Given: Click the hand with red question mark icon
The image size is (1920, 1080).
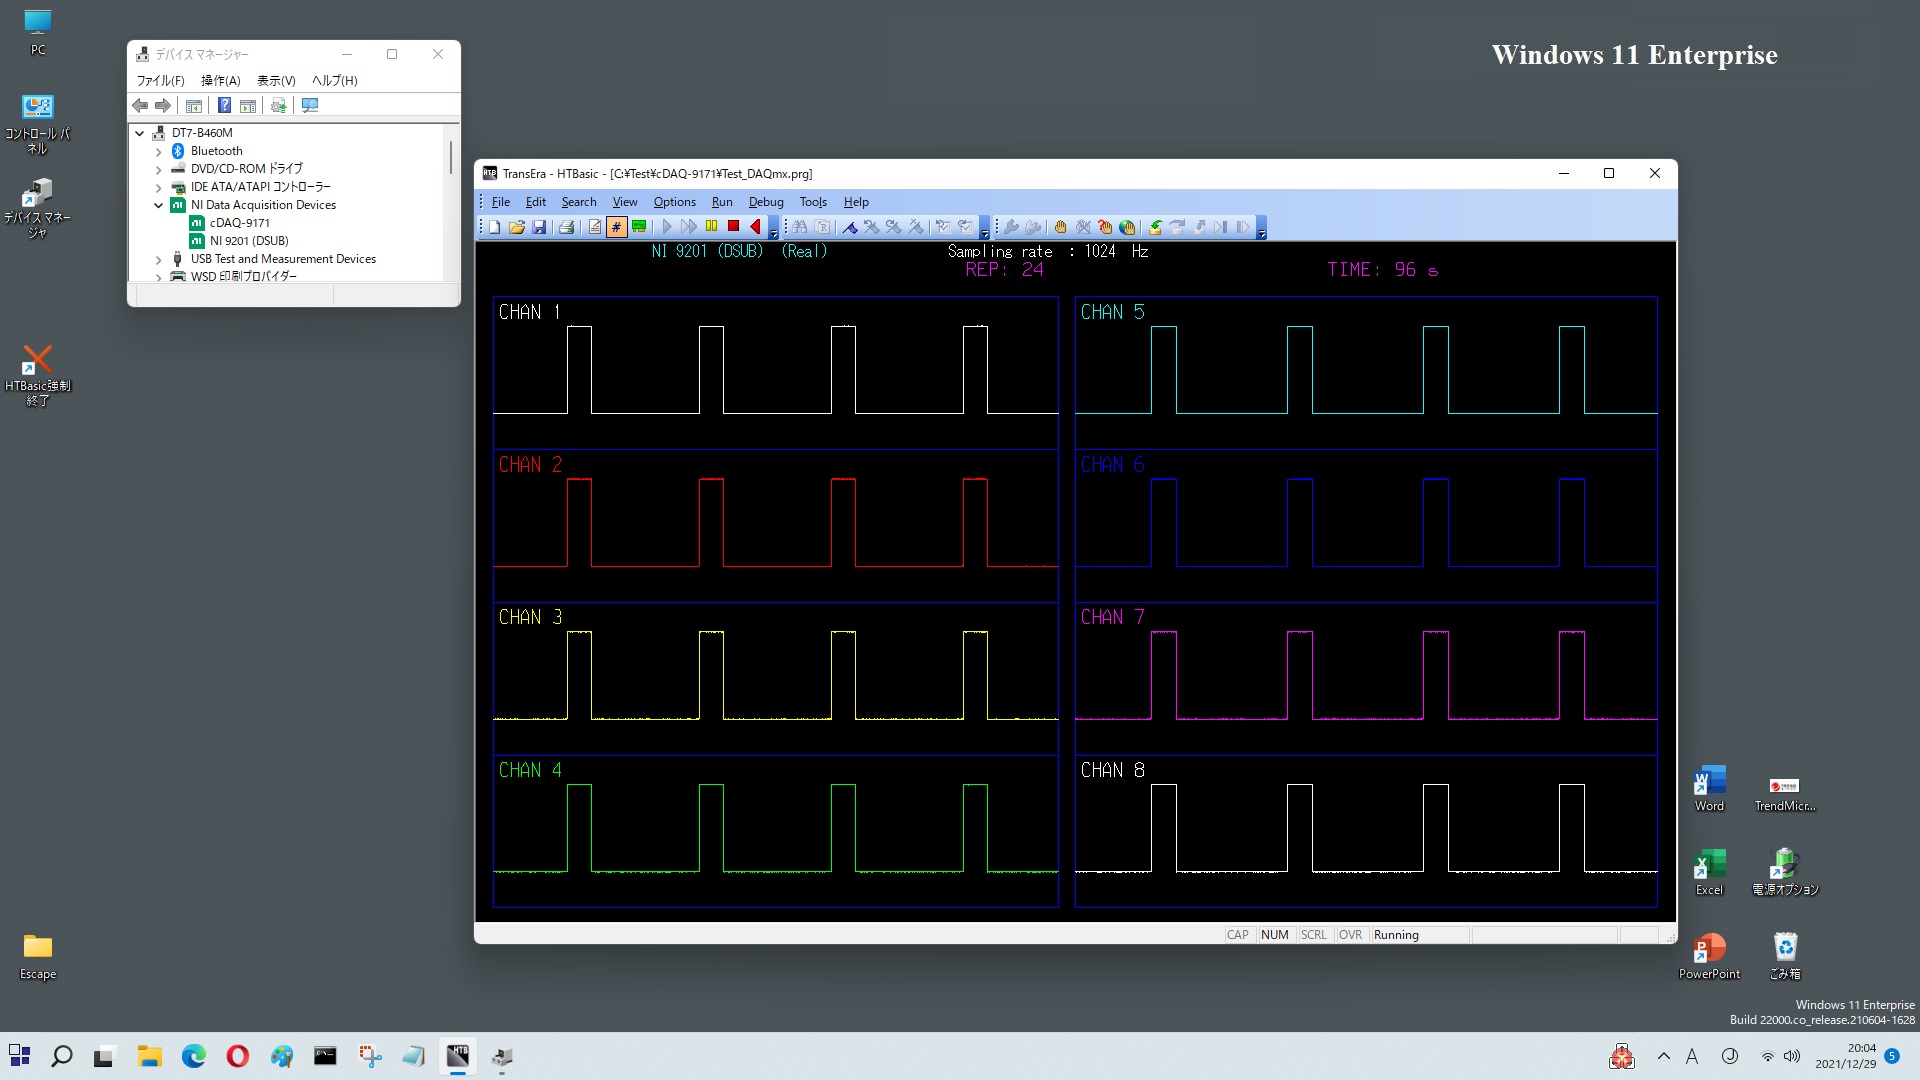Looking at the screenshot, I should 1105,227.
